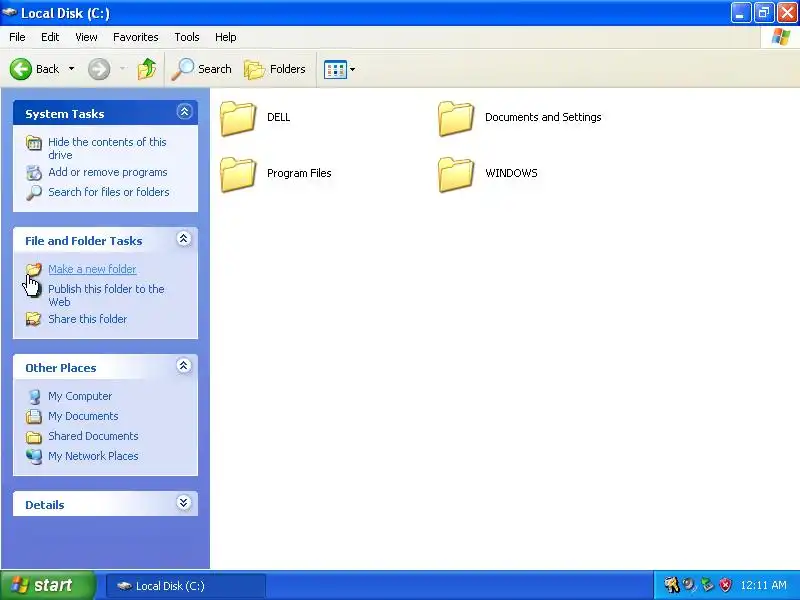Go to My Computer in Other Places
The height and width of the screenshot is (600, 800).
[80, 396]
